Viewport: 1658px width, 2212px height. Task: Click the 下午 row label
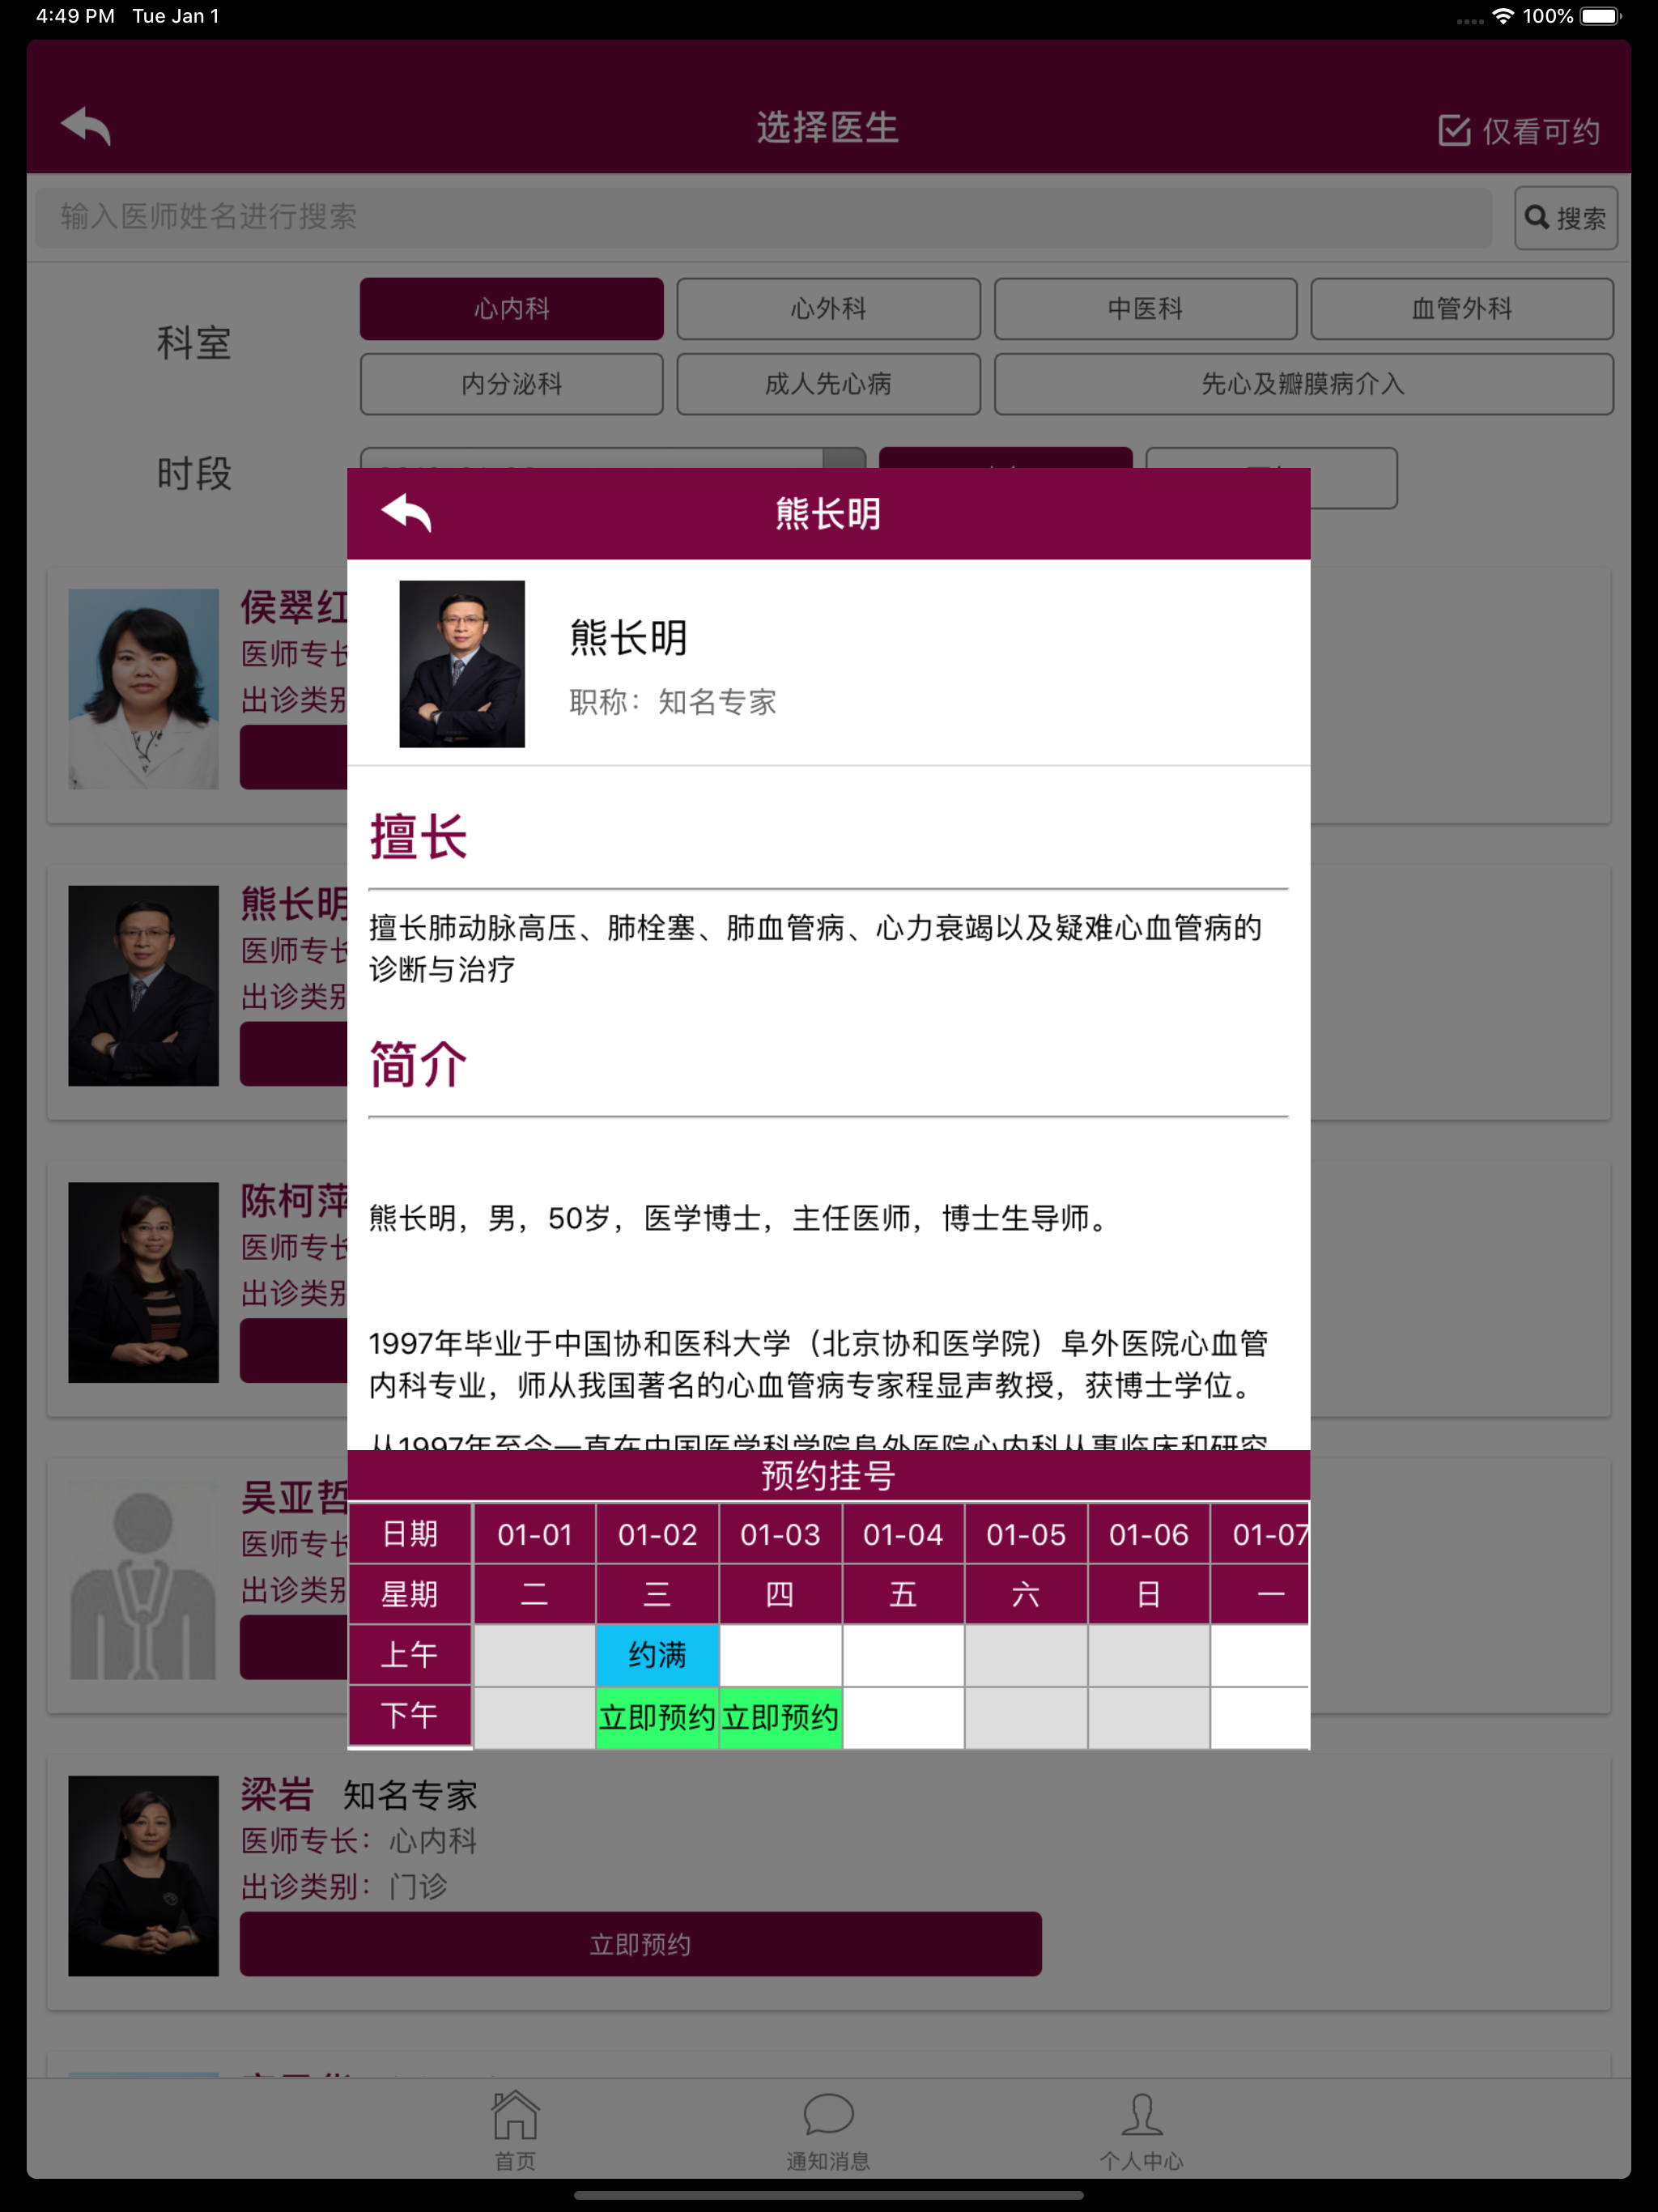tap(410, 1717)
